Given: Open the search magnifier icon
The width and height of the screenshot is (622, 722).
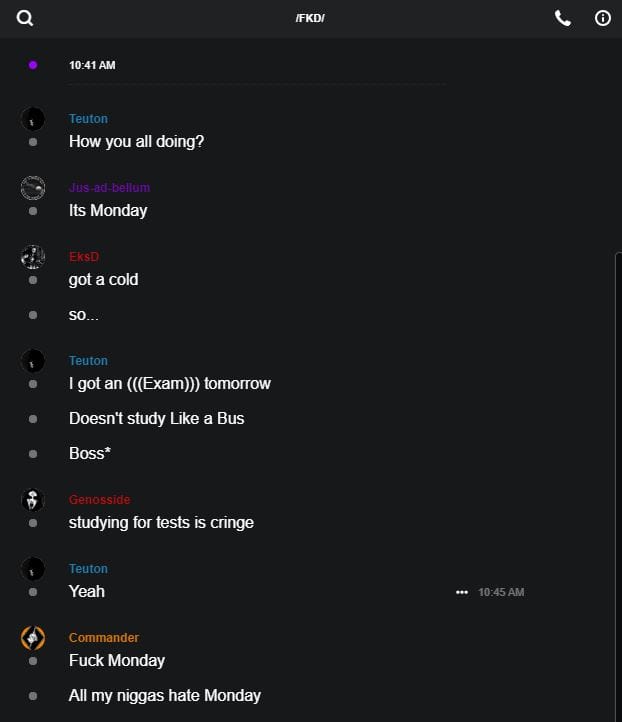Looking at the screenshot, I should pos(25,18).
